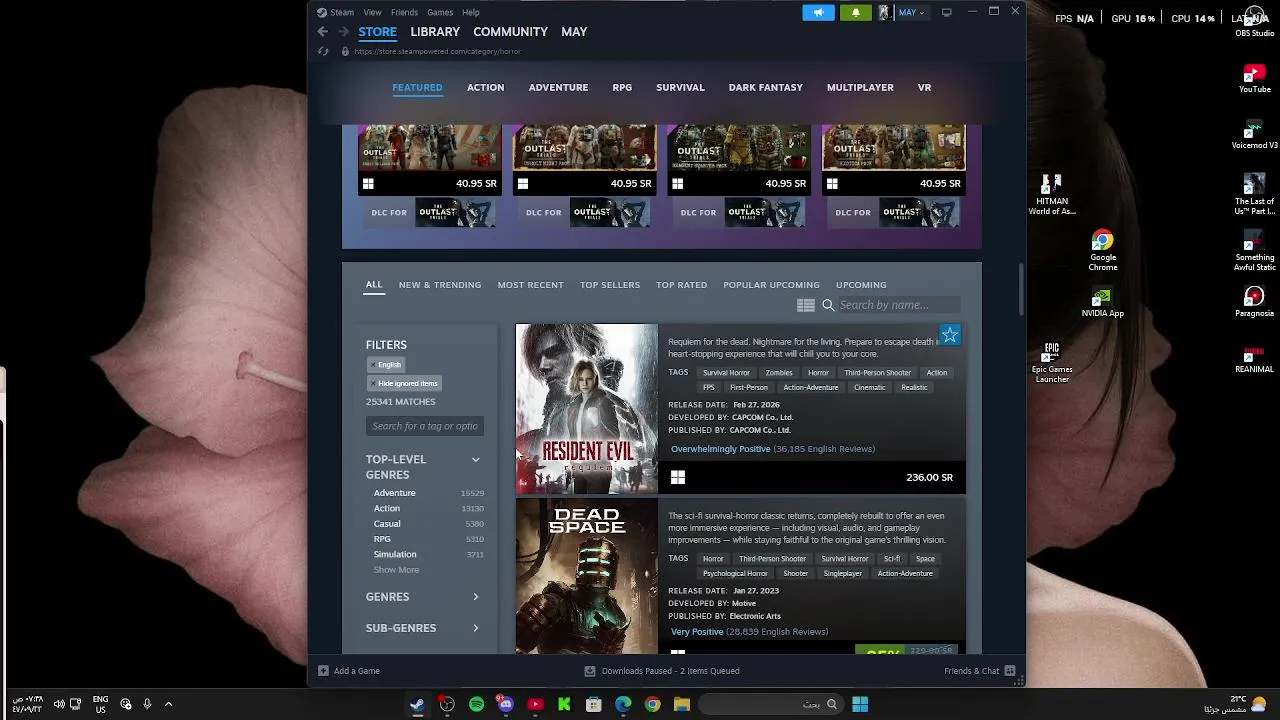Click the Search by name field
This screenshot has height=720, width=1280.
897,305
